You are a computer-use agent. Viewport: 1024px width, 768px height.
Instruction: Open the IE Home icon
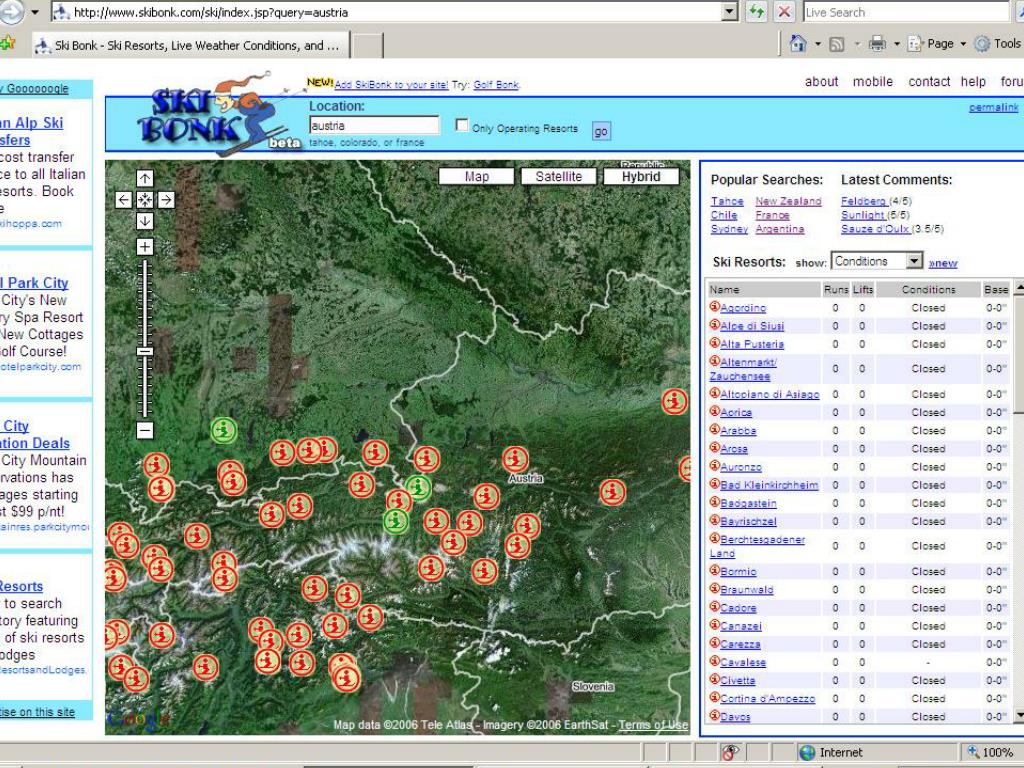tap(797, 44)
